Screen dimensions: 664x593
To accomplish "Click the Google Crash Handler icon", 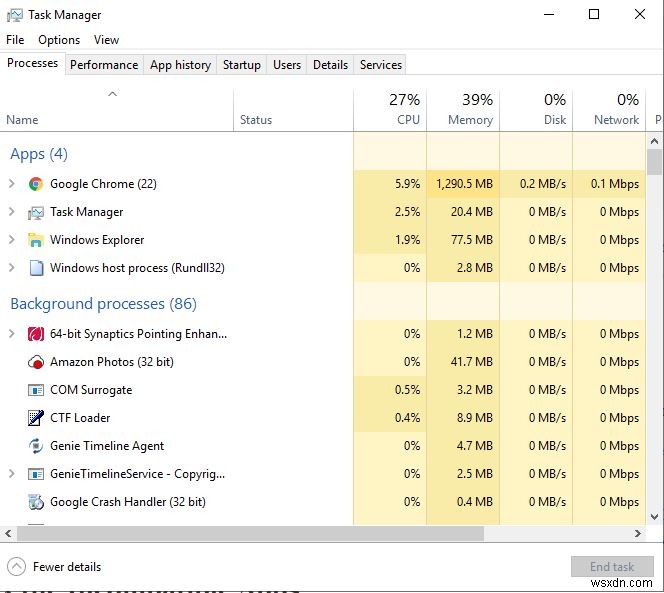I will [36, 502].
